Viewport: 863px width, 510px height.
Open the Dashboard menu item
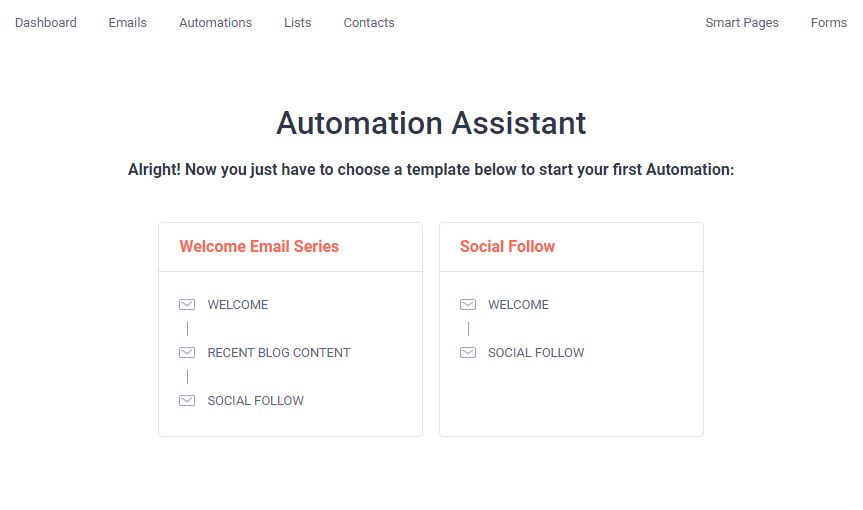click(x=46, y=23)
